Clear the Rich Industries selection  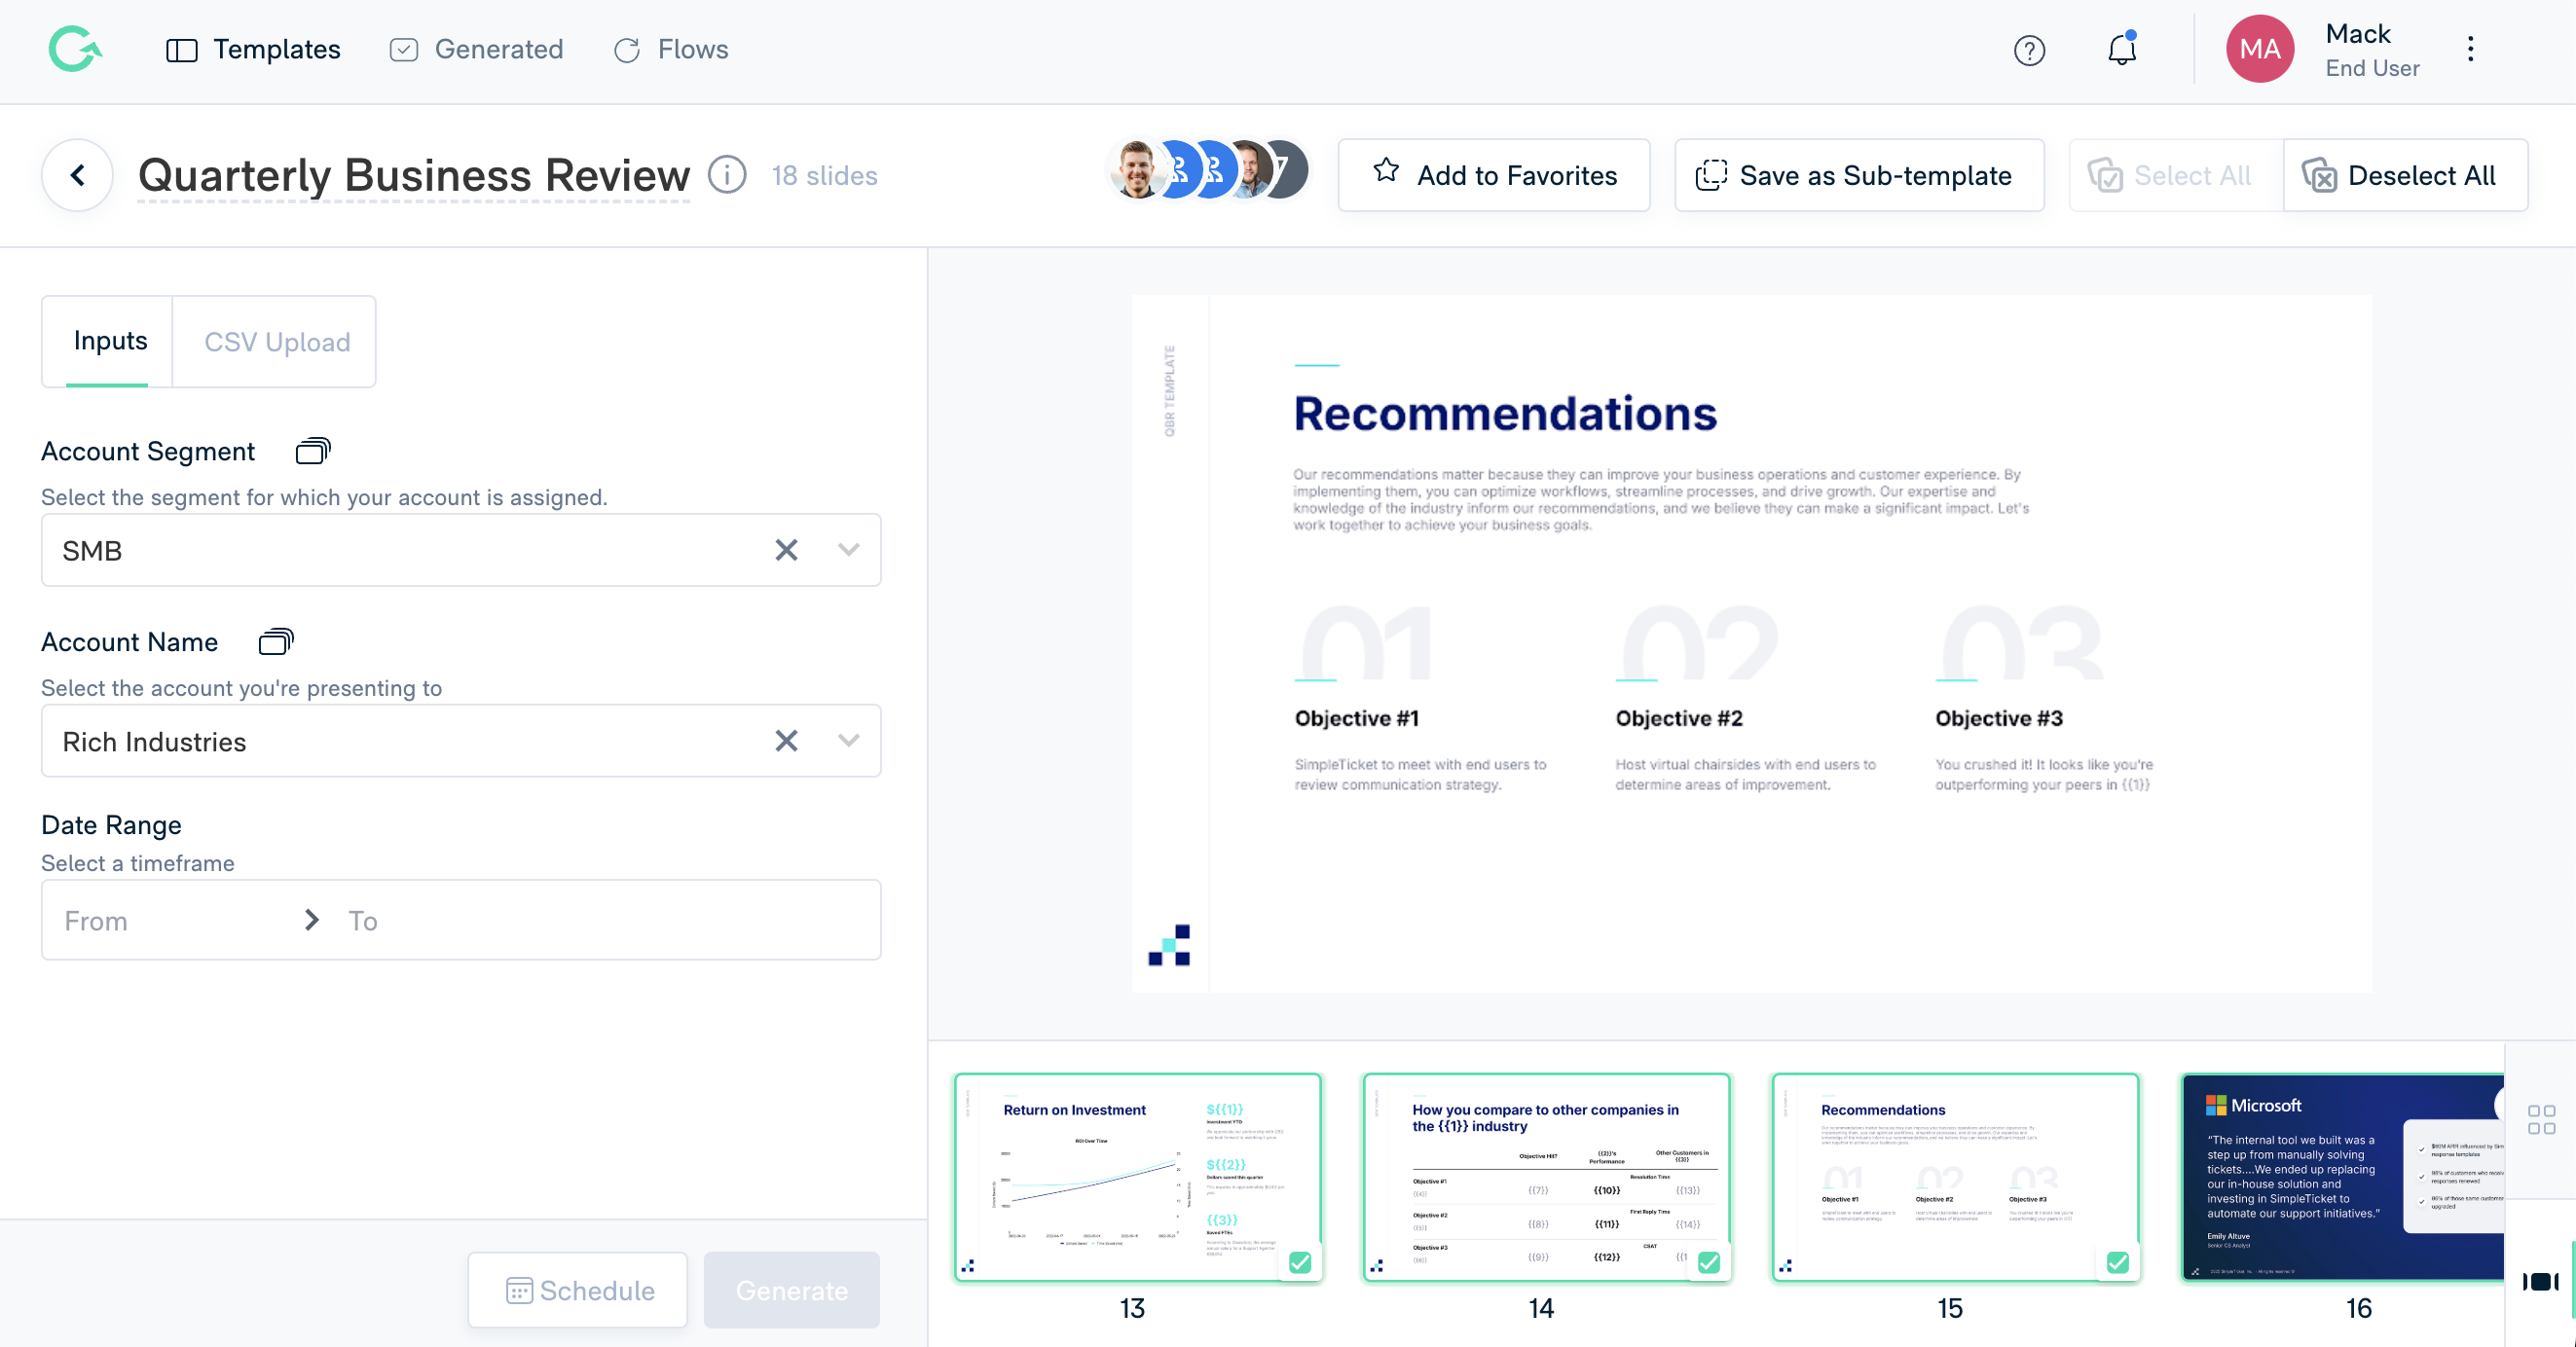(786, 740)
